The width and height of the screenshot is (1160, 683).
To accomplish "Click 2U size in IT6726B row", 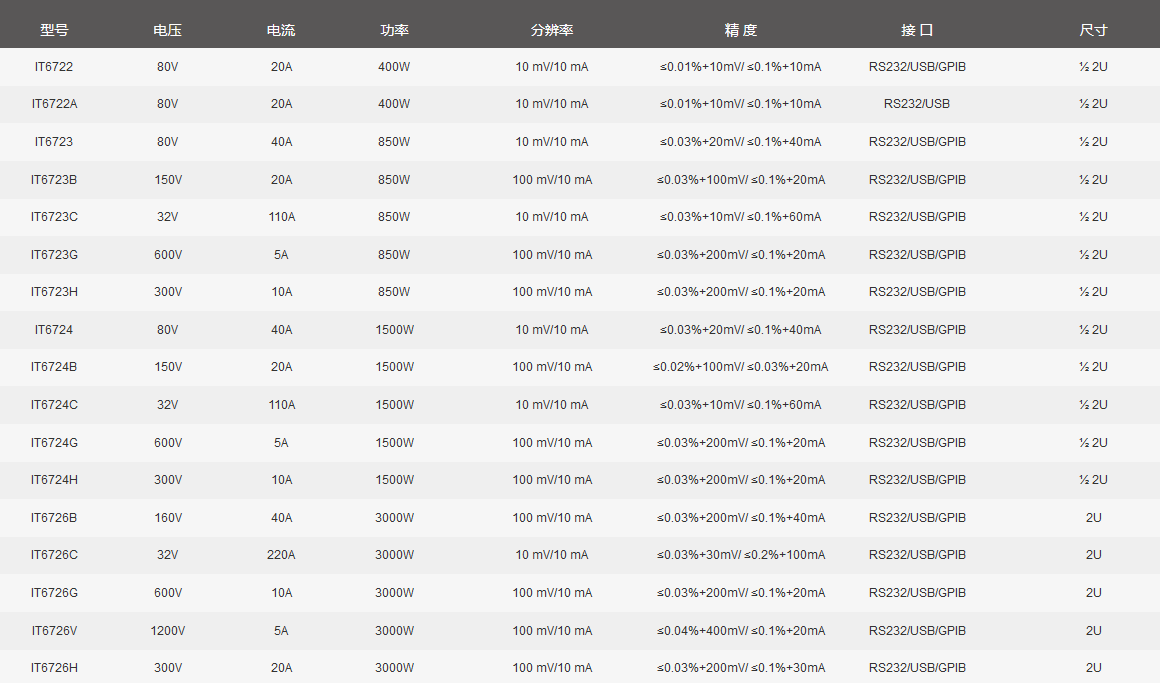I will (1093, 517).
